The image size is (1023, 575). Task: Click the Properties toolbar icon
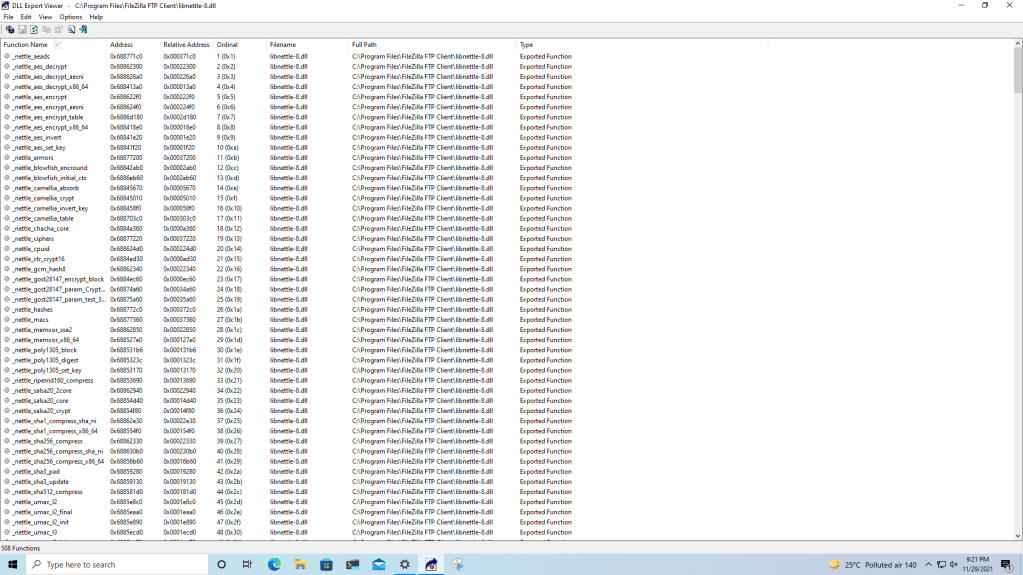pyautogui.click(x=59, y=30)
